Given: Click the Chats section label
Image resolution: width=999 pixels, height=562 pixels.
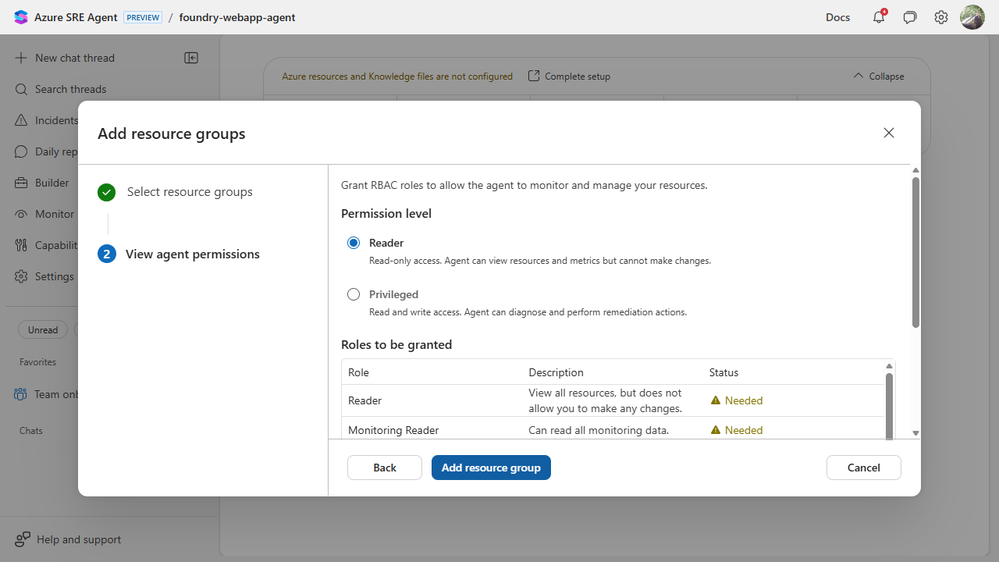Looking at the screenshot, I should point(31,431).
